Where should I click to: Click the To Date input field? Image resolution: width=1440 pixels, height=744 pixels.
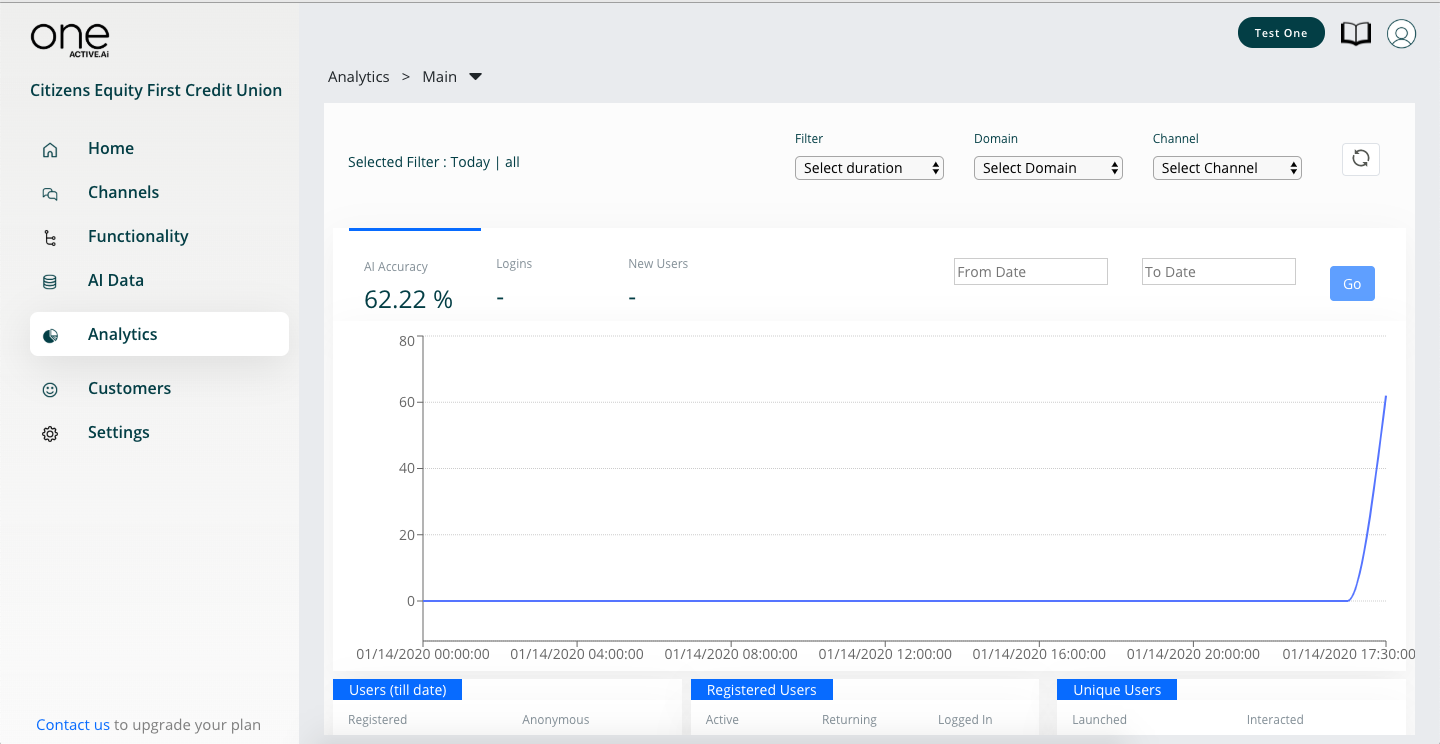(1219, 271)
